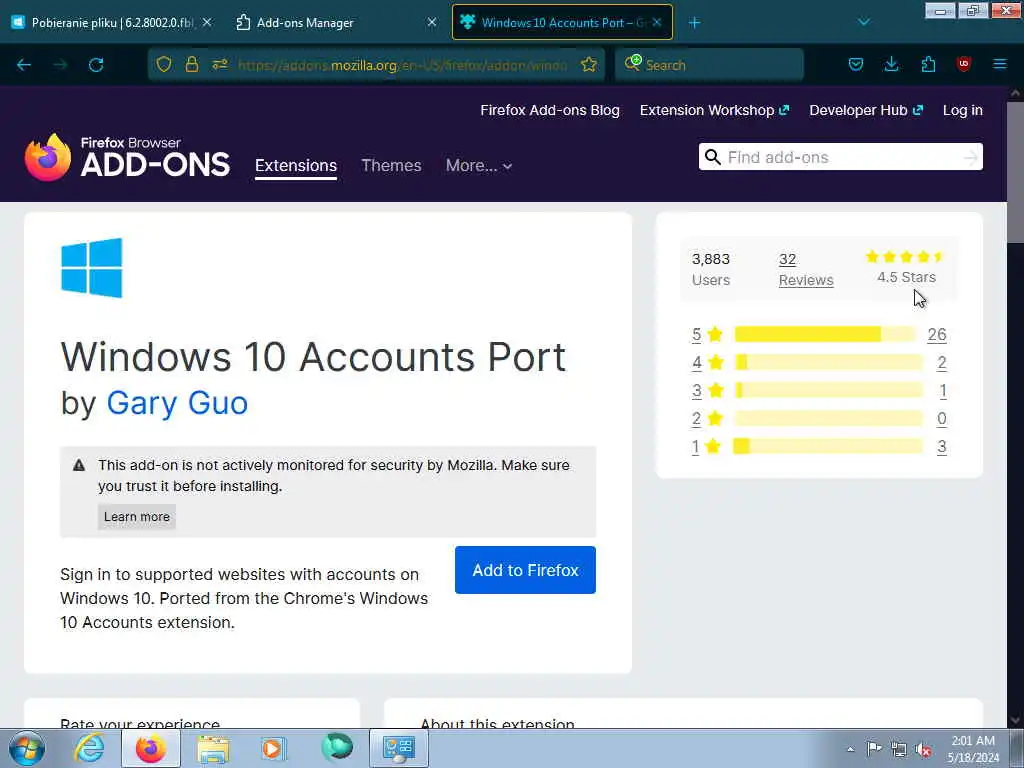Viewport: 1024px width, 768px height.
Task: Open the uBlock Origin toolbar icon
Action: pos(964,65)
